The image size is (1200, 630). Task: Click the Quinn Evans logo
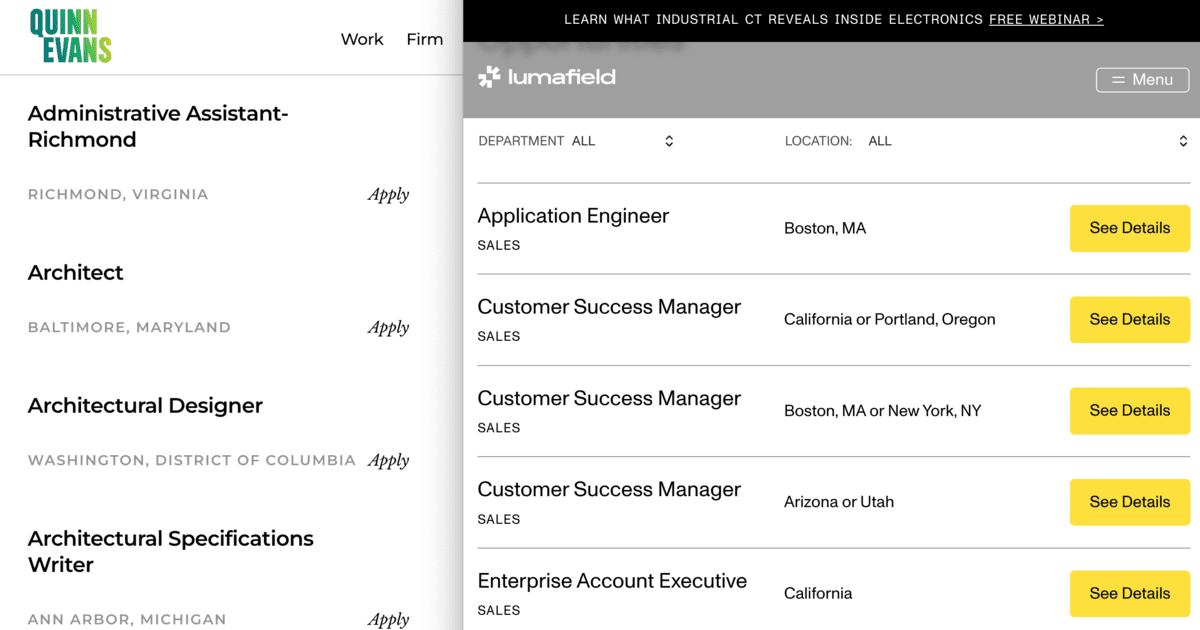coord(70,36)
